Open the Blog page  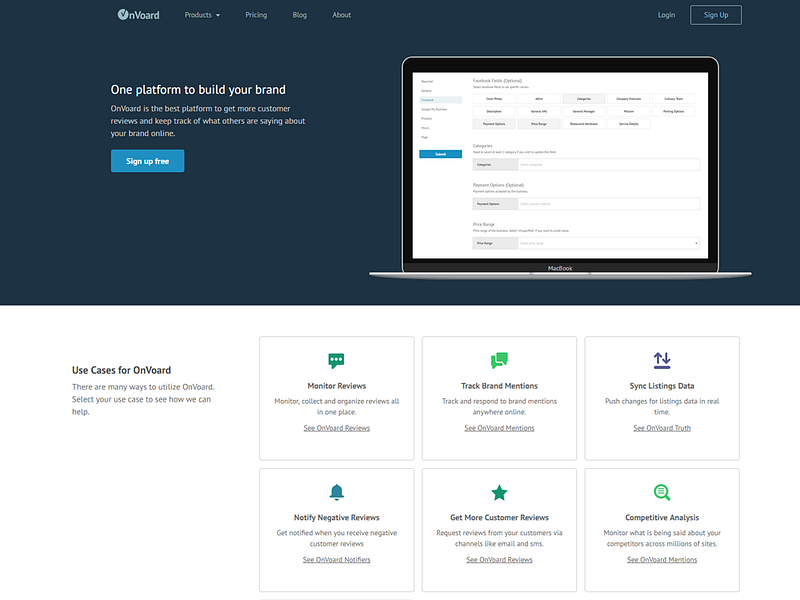coord(299,15)
